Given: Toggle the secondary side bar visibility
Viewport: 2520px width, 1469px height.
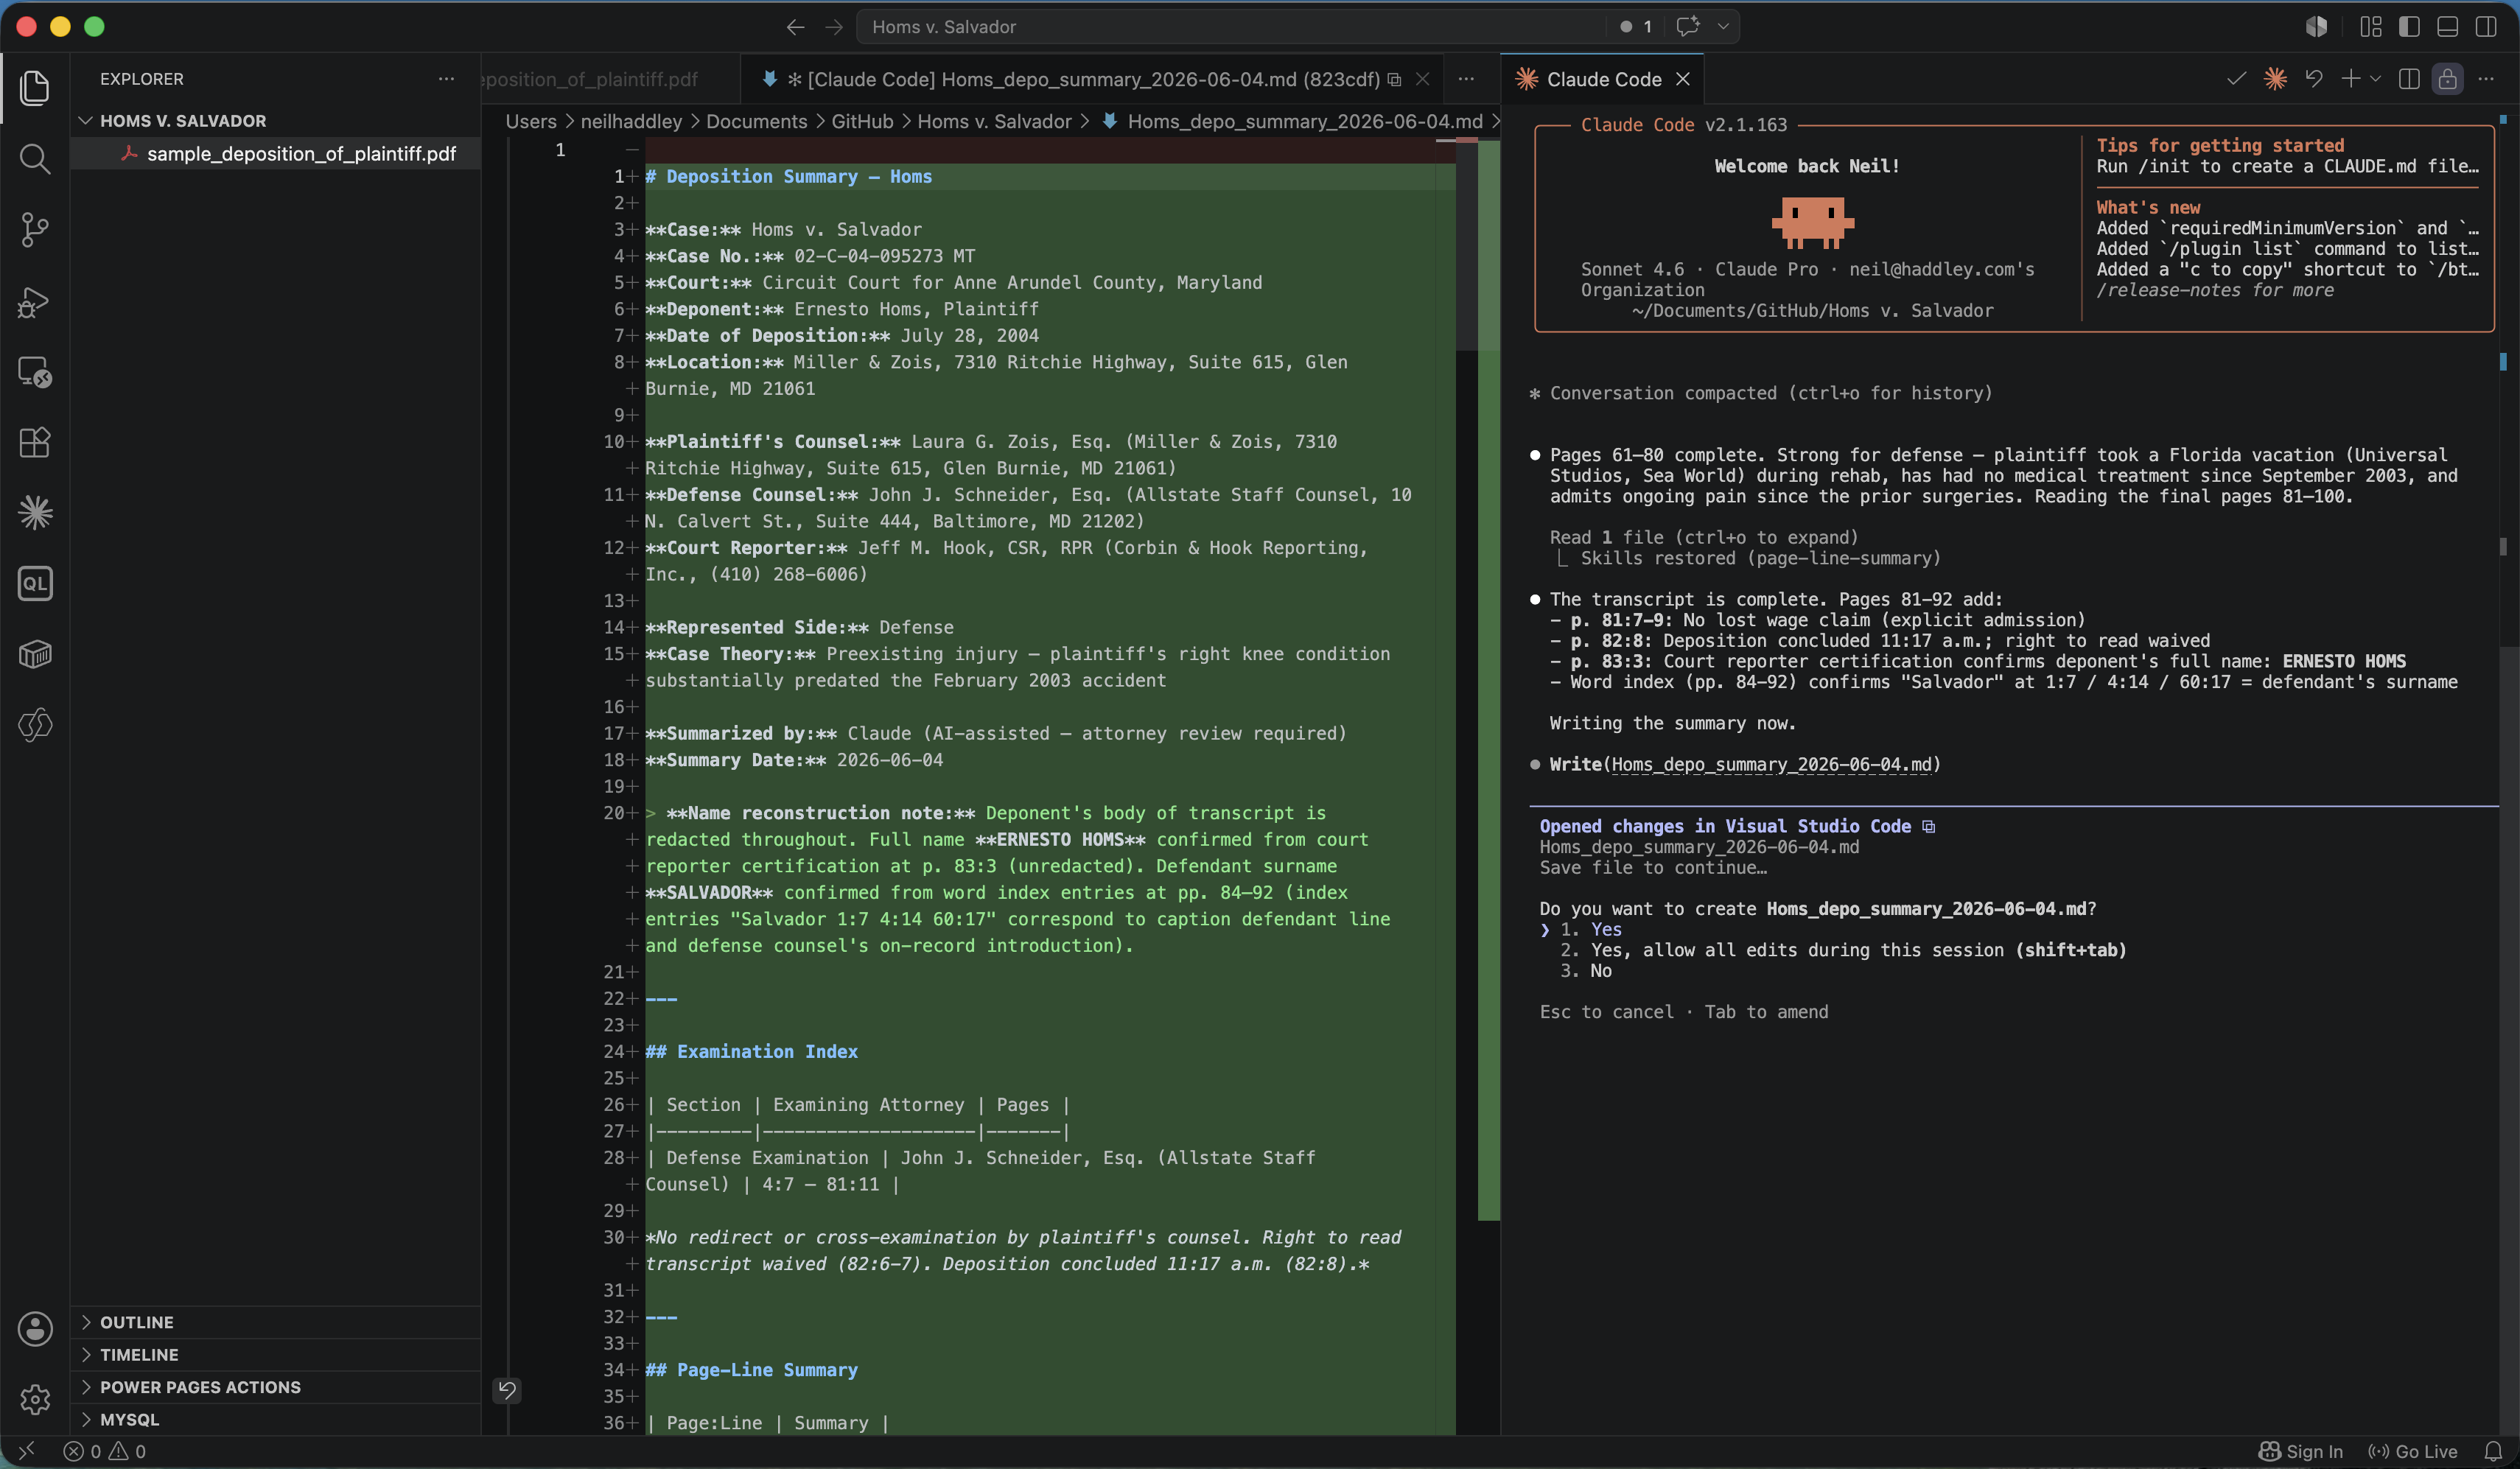Looking at the screenshot, I should (2486, 27).
